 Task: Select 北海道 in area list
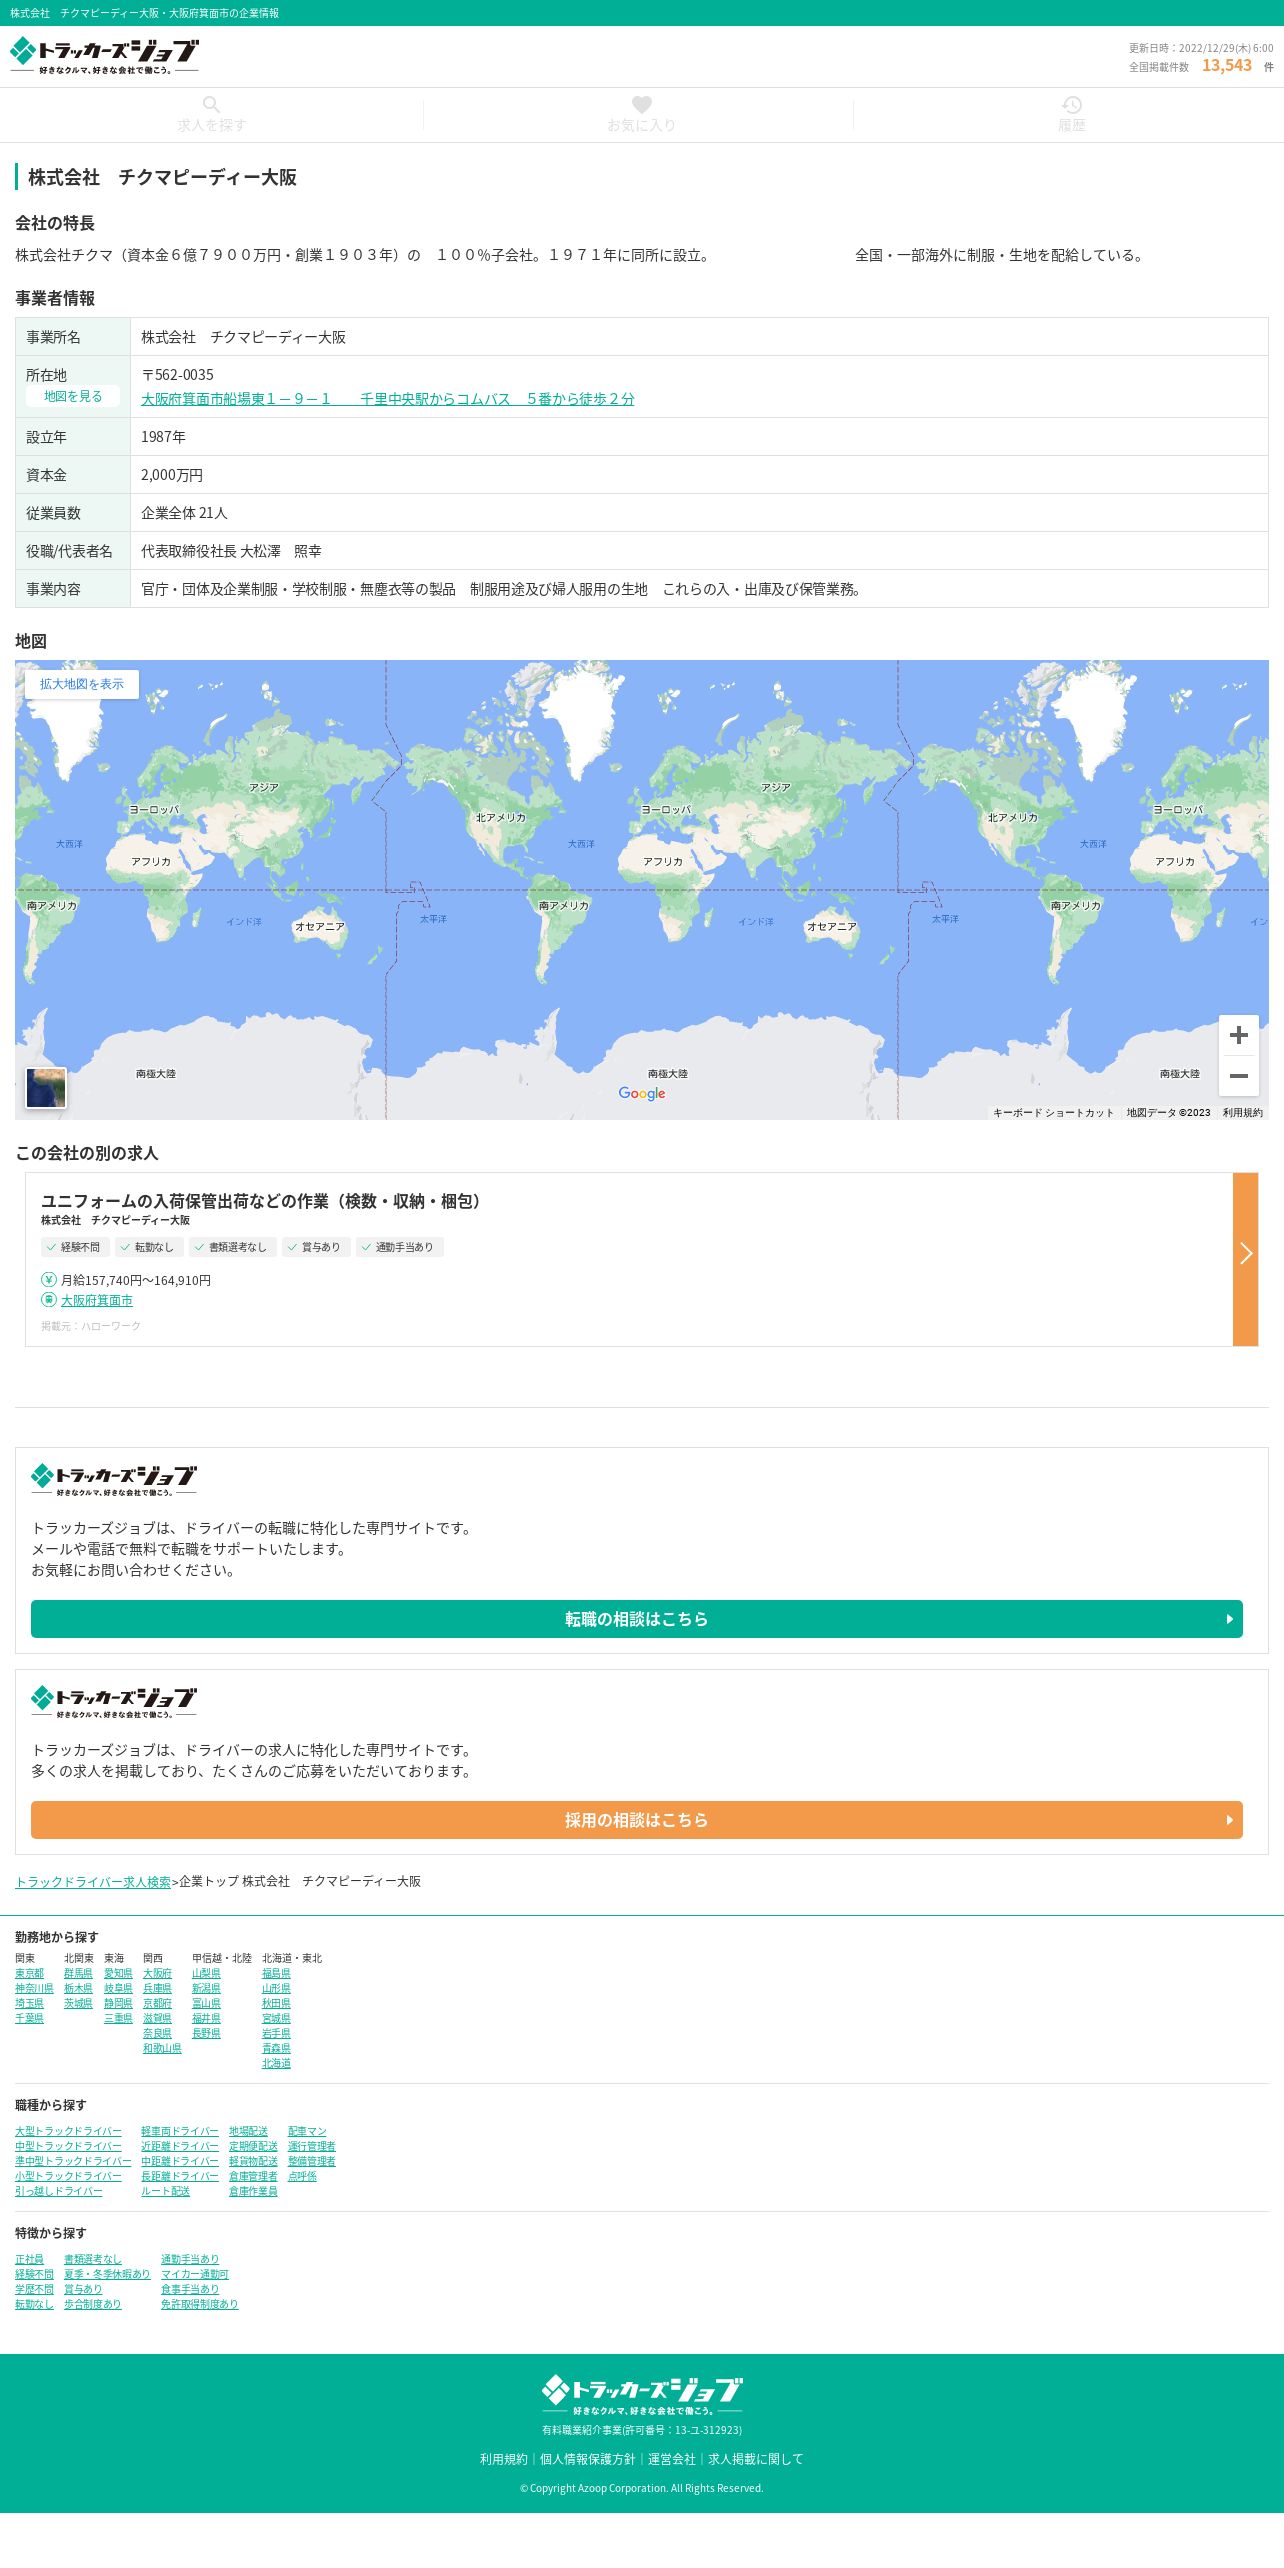276,2063
